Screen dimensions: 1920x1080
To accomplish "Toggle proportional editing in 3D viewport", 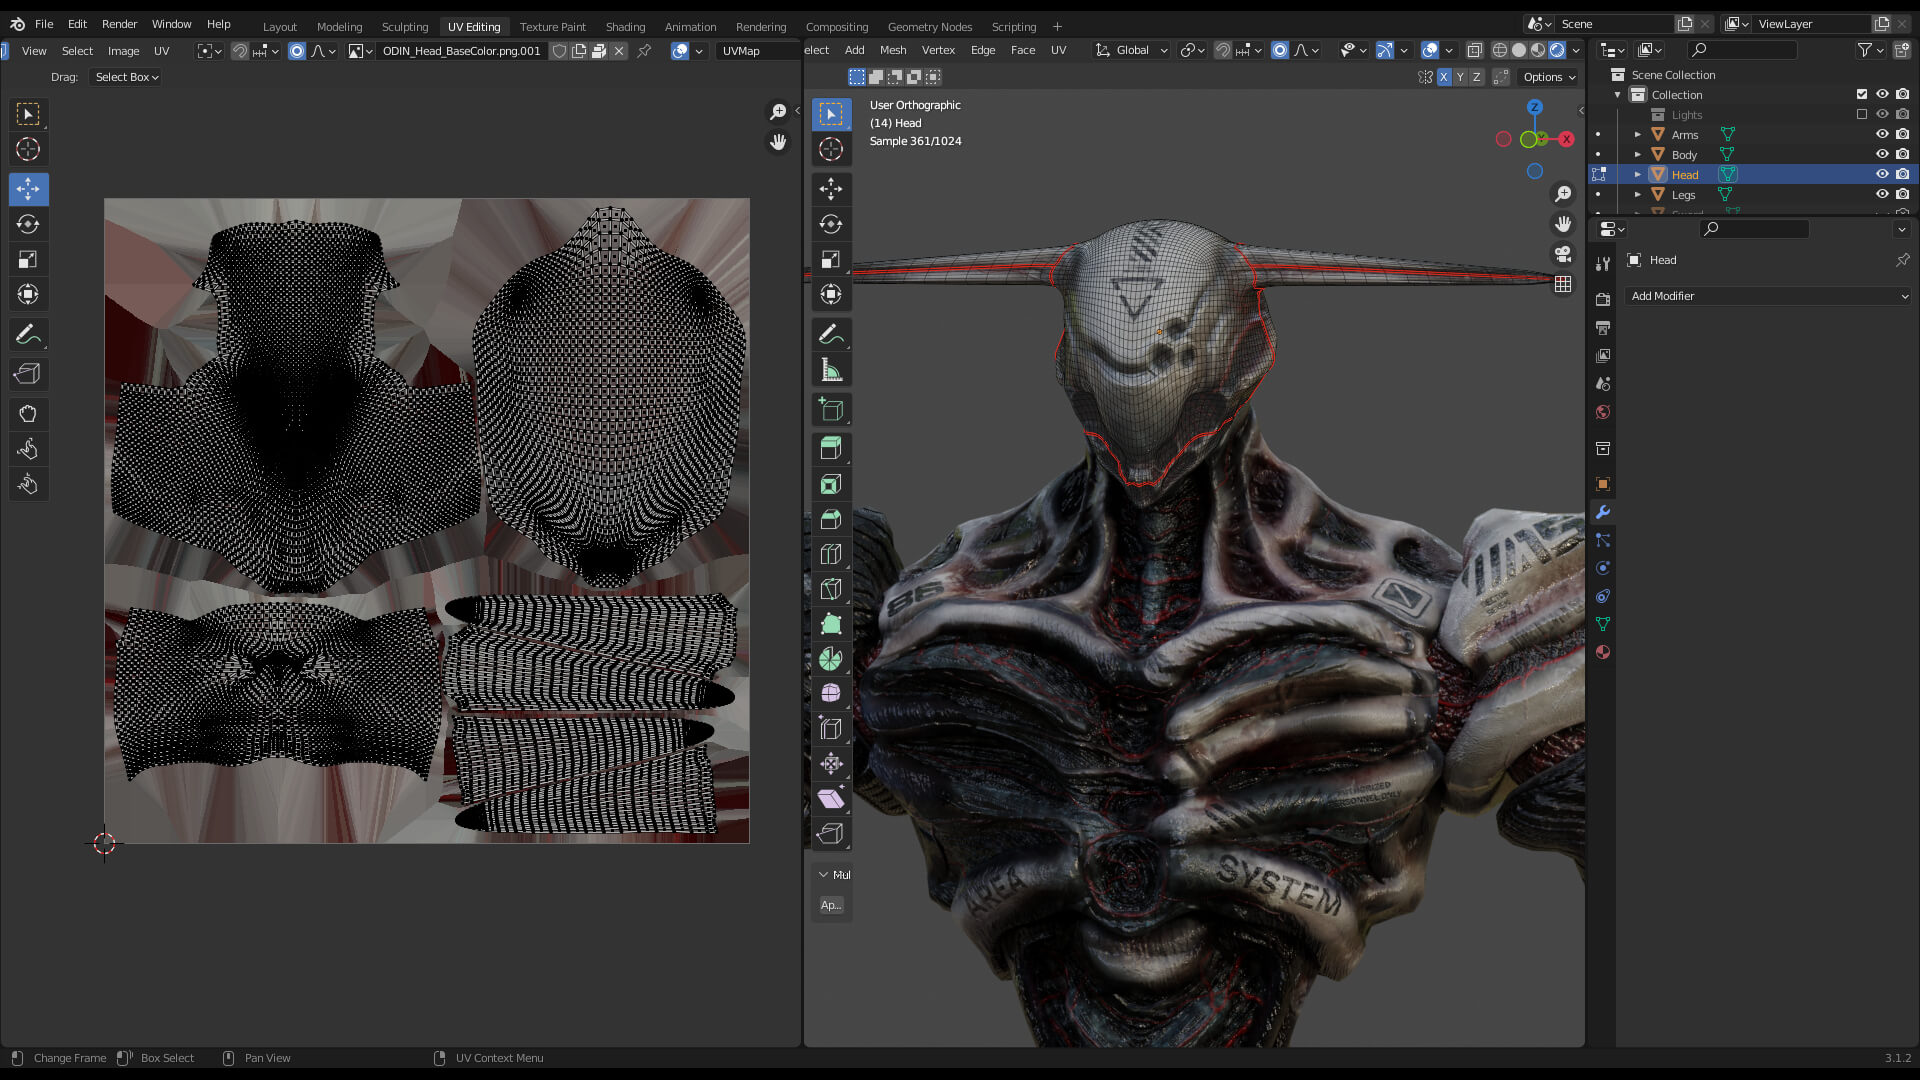I will coord(1280,50).
